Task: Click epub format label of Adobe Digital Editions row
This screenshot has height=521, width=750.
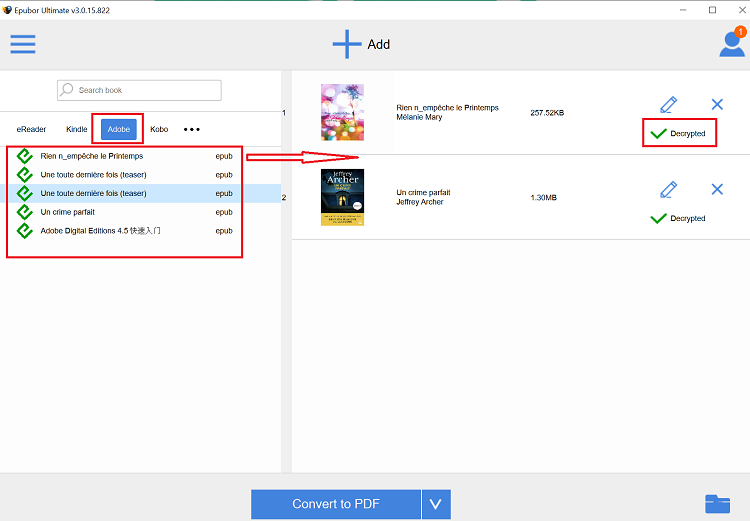Action: 224,231
